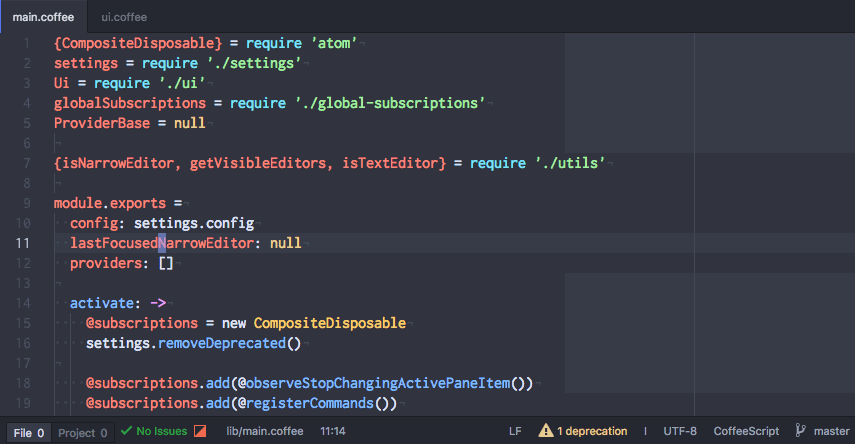Click the red linter toggle icon
Viewport: 855px width, 444px height.
(x=200, y=431)
